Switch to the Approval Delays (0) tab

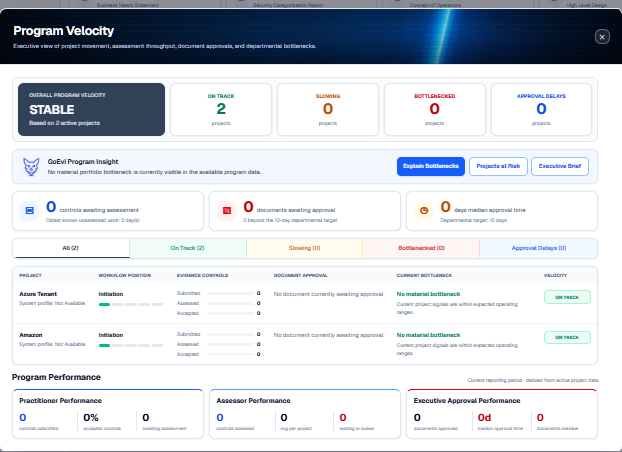pos(539,248)
